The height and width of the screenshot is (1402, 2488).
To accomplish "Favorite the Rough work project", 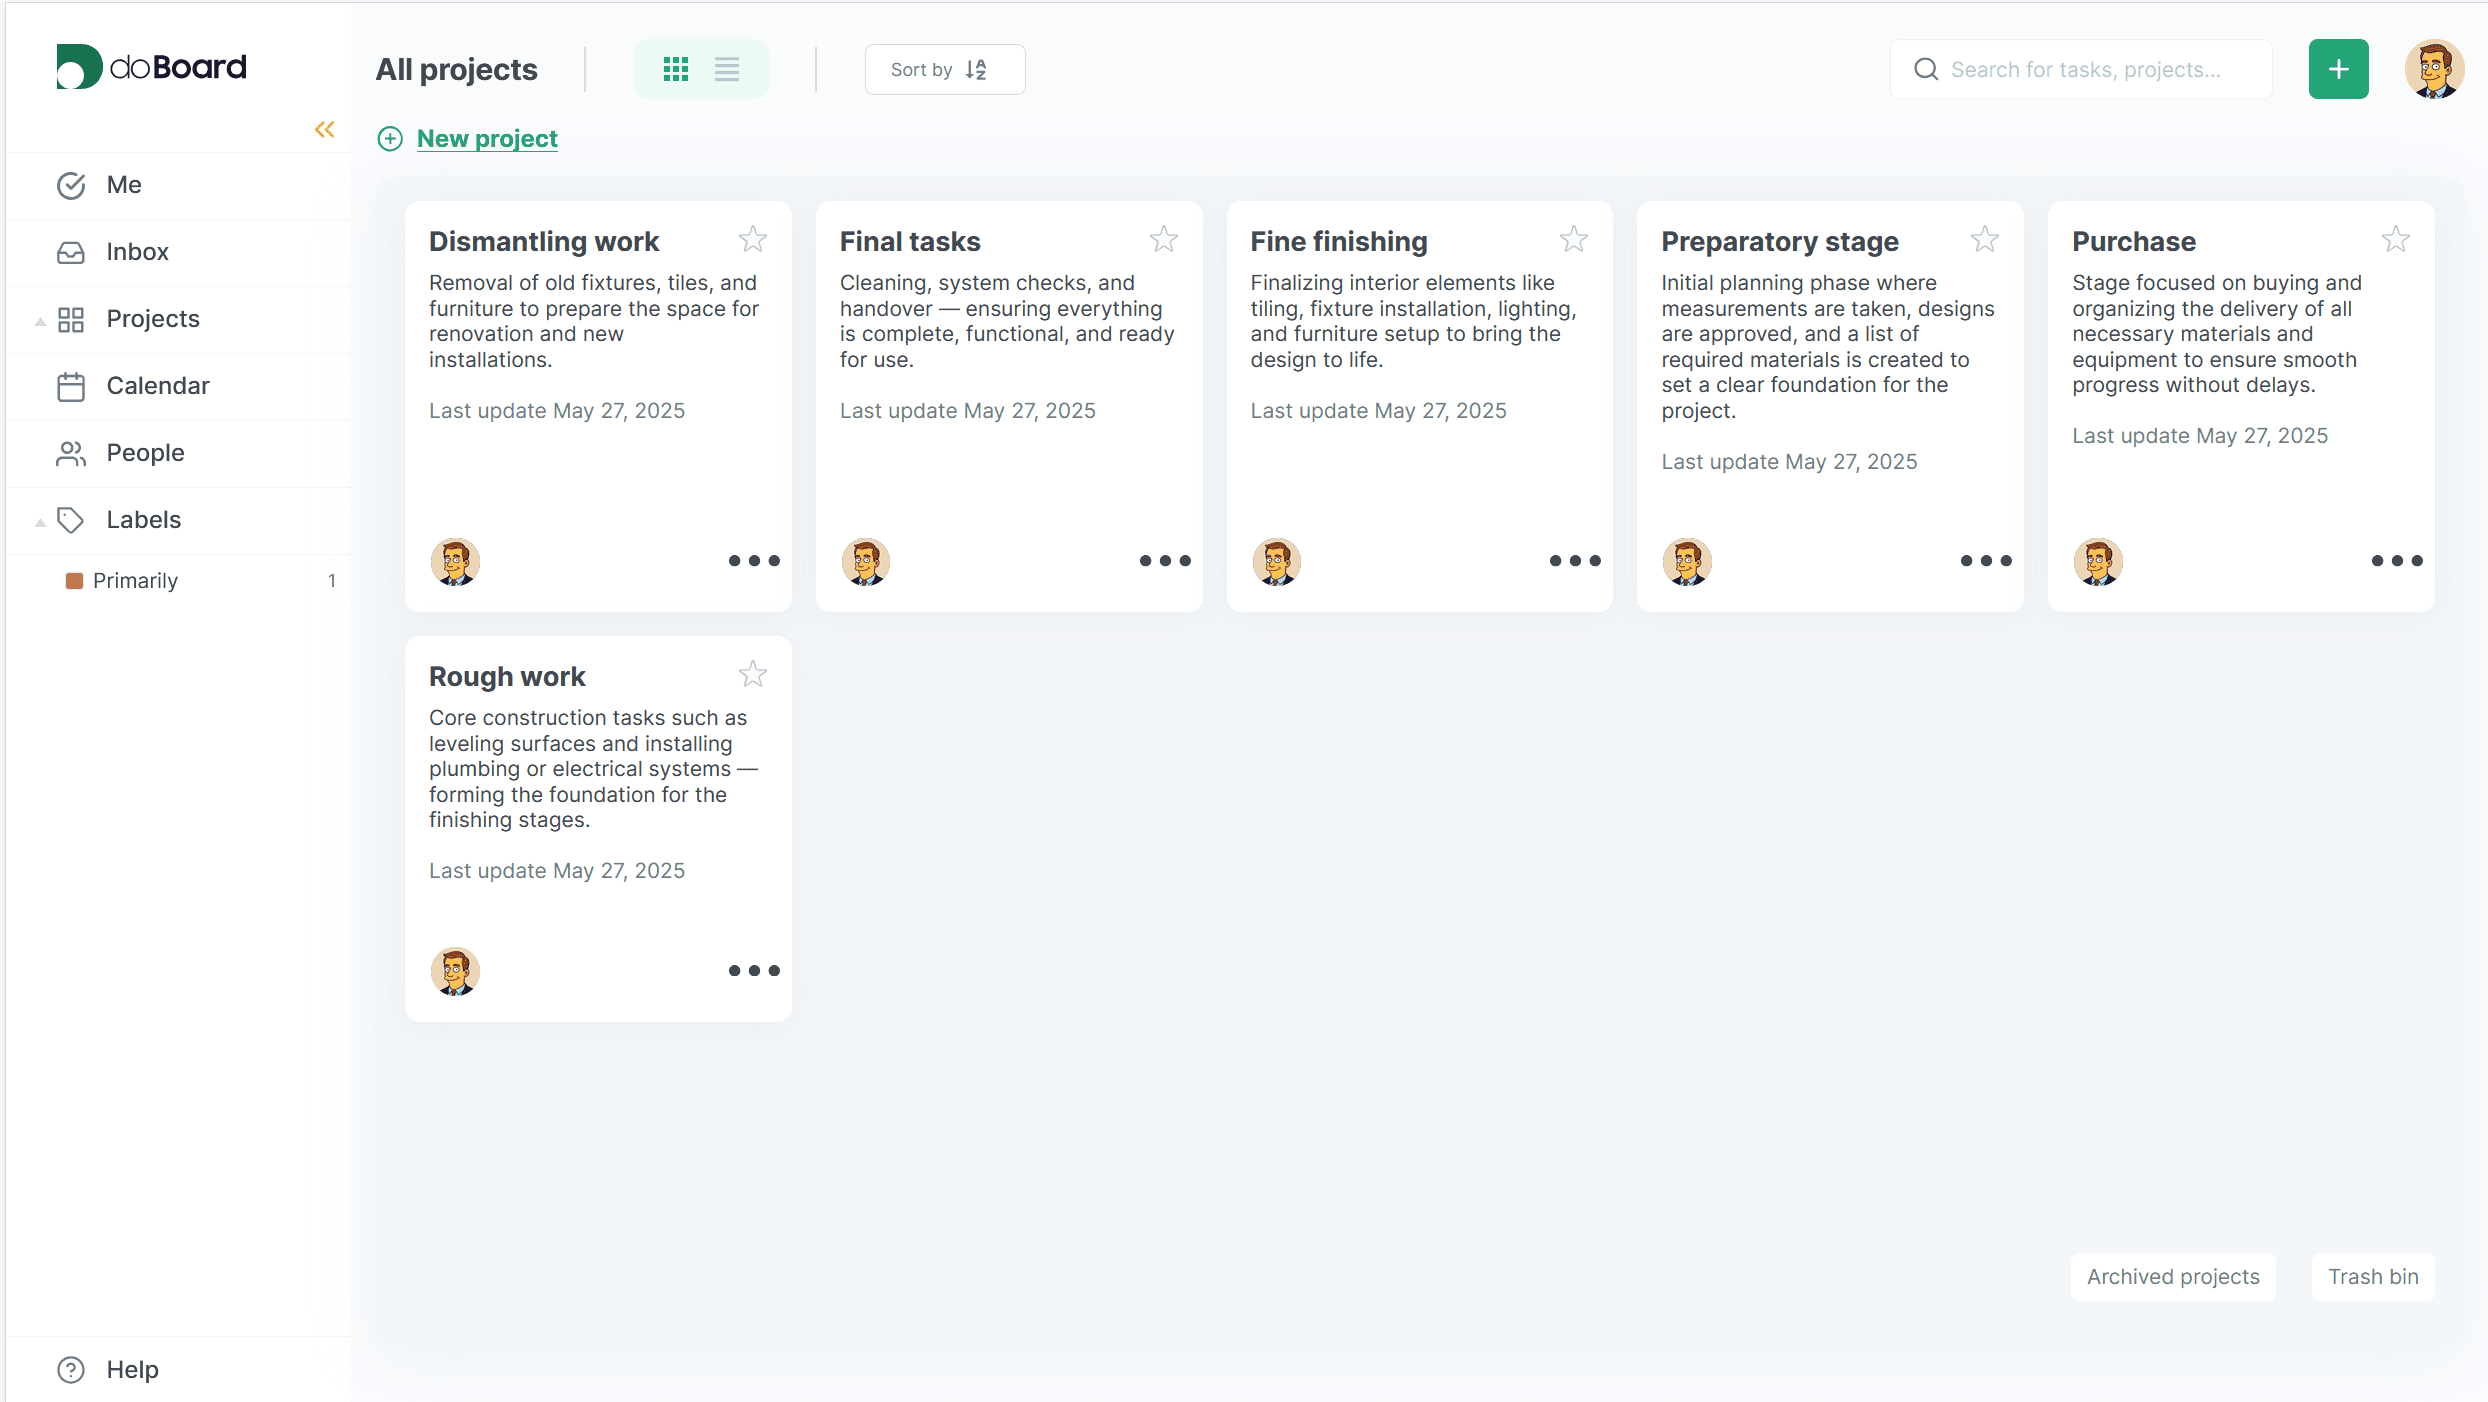I will [x=753, y=674].
